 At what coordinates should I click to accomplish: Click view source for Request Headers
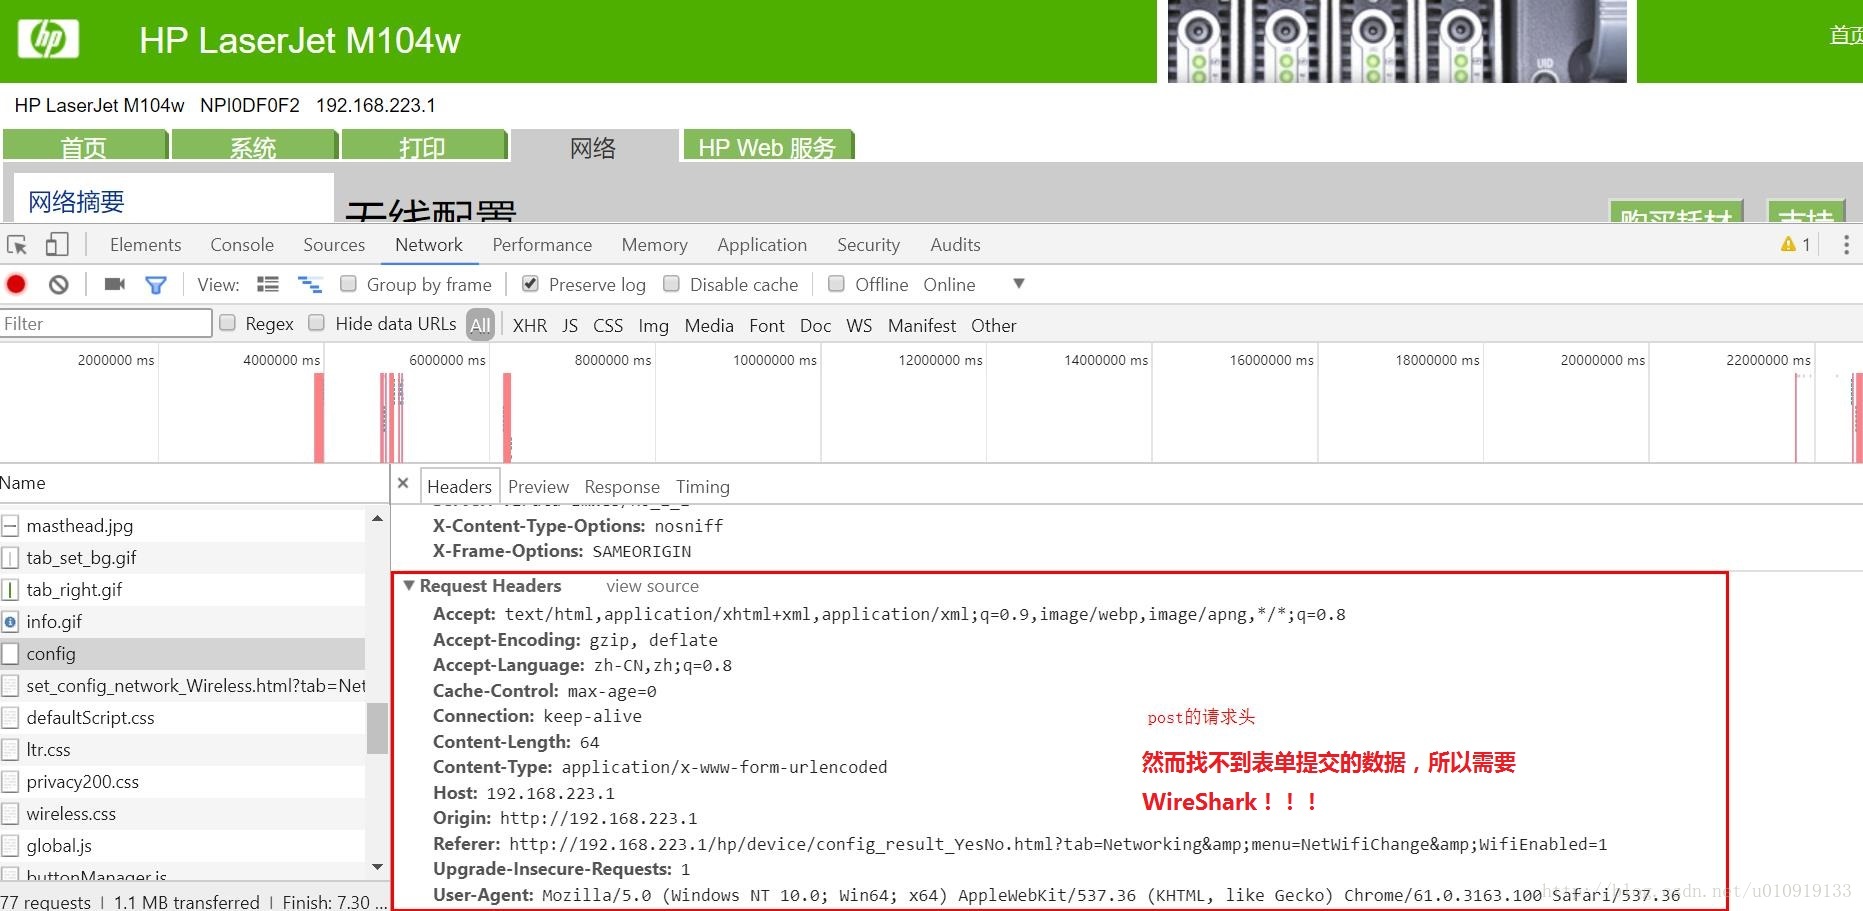652,586
